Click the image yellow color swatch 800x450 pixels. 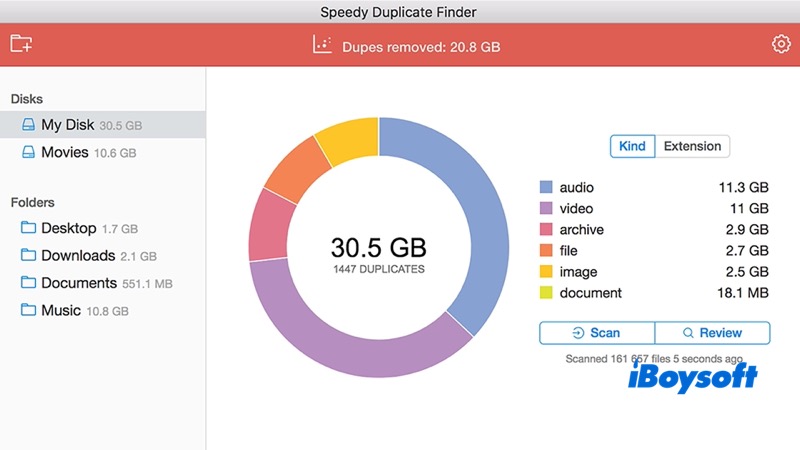[546, 271]
